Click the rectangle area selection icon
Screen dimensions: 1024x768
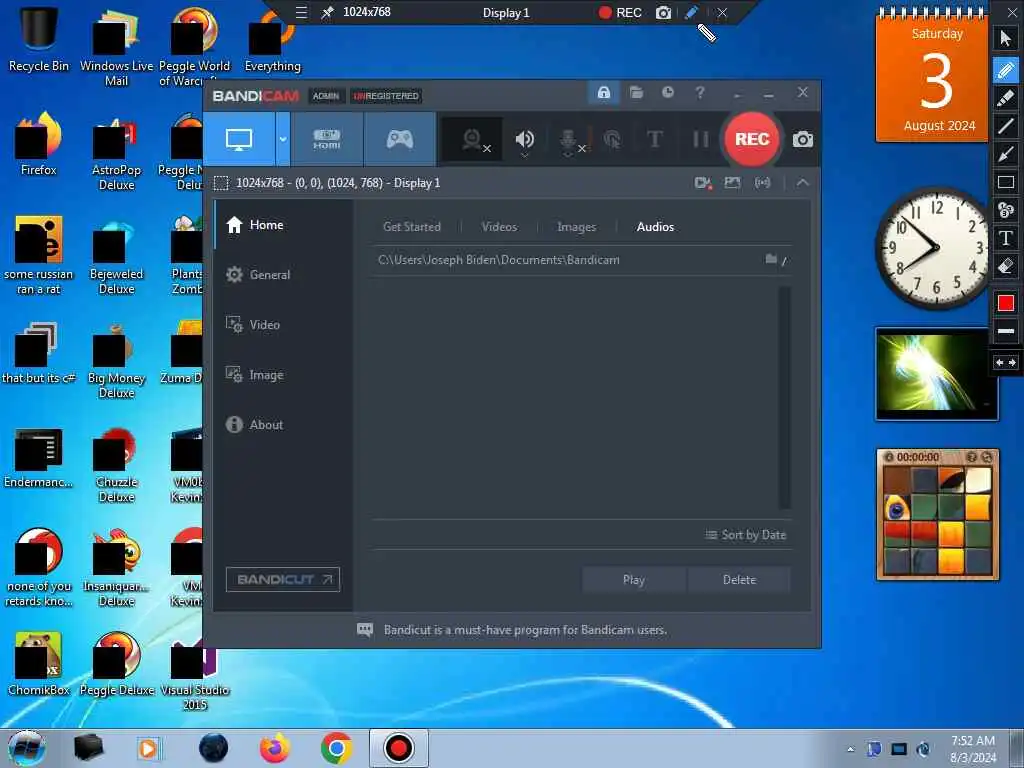pos(221,183)
